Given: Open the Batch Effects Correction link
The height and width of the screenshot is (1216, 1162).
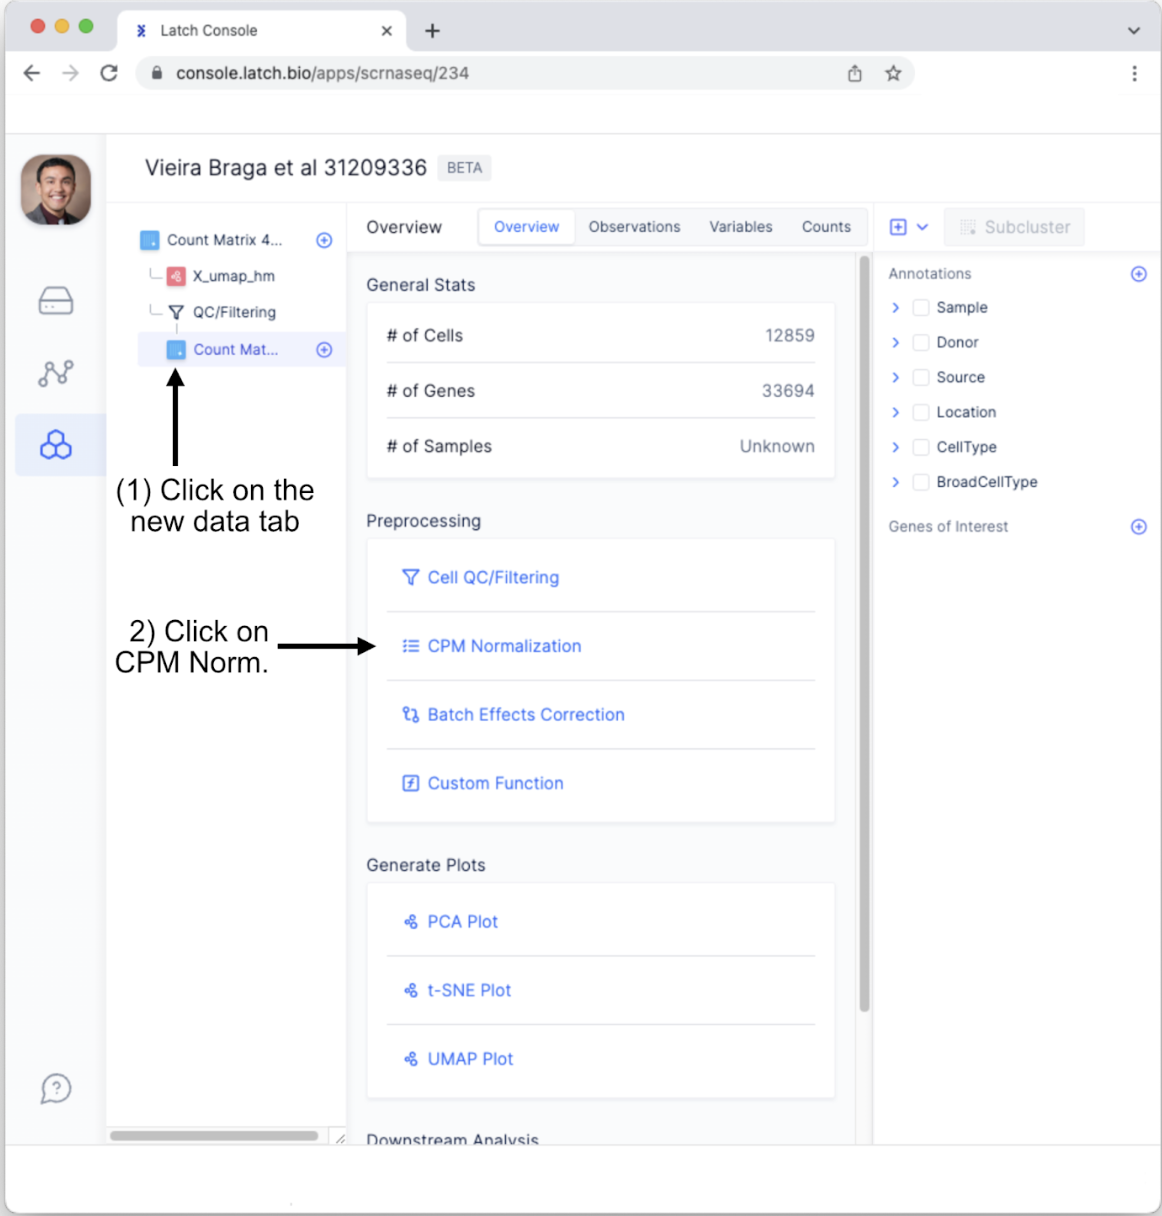Looking at the screenshot, I should click(x=526, y=714).
